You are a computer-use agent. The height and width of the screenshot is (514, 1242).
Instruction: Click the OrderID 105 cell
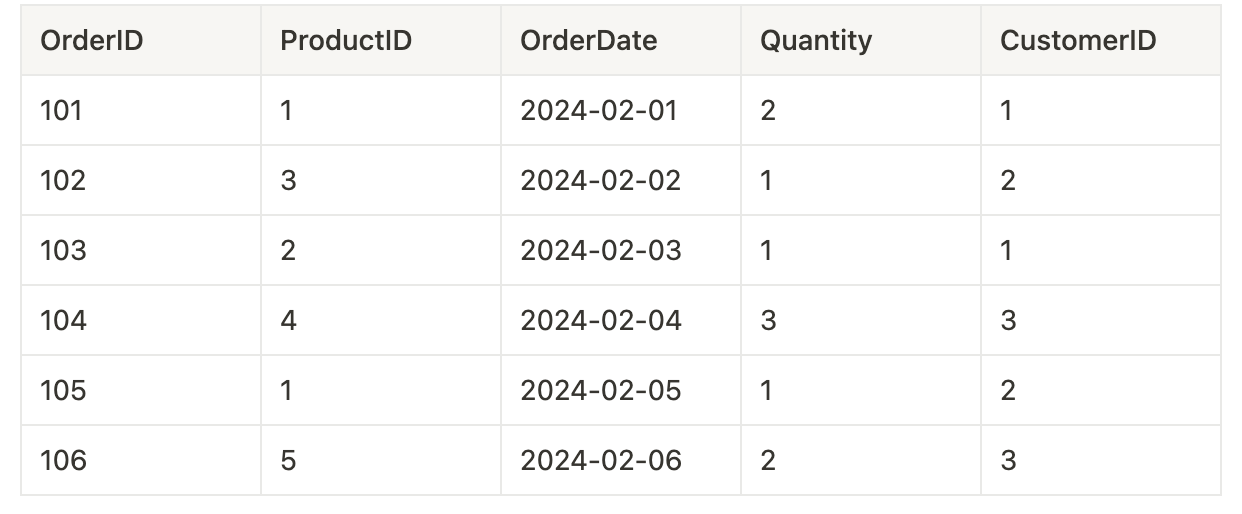click(x=141, y=390)
